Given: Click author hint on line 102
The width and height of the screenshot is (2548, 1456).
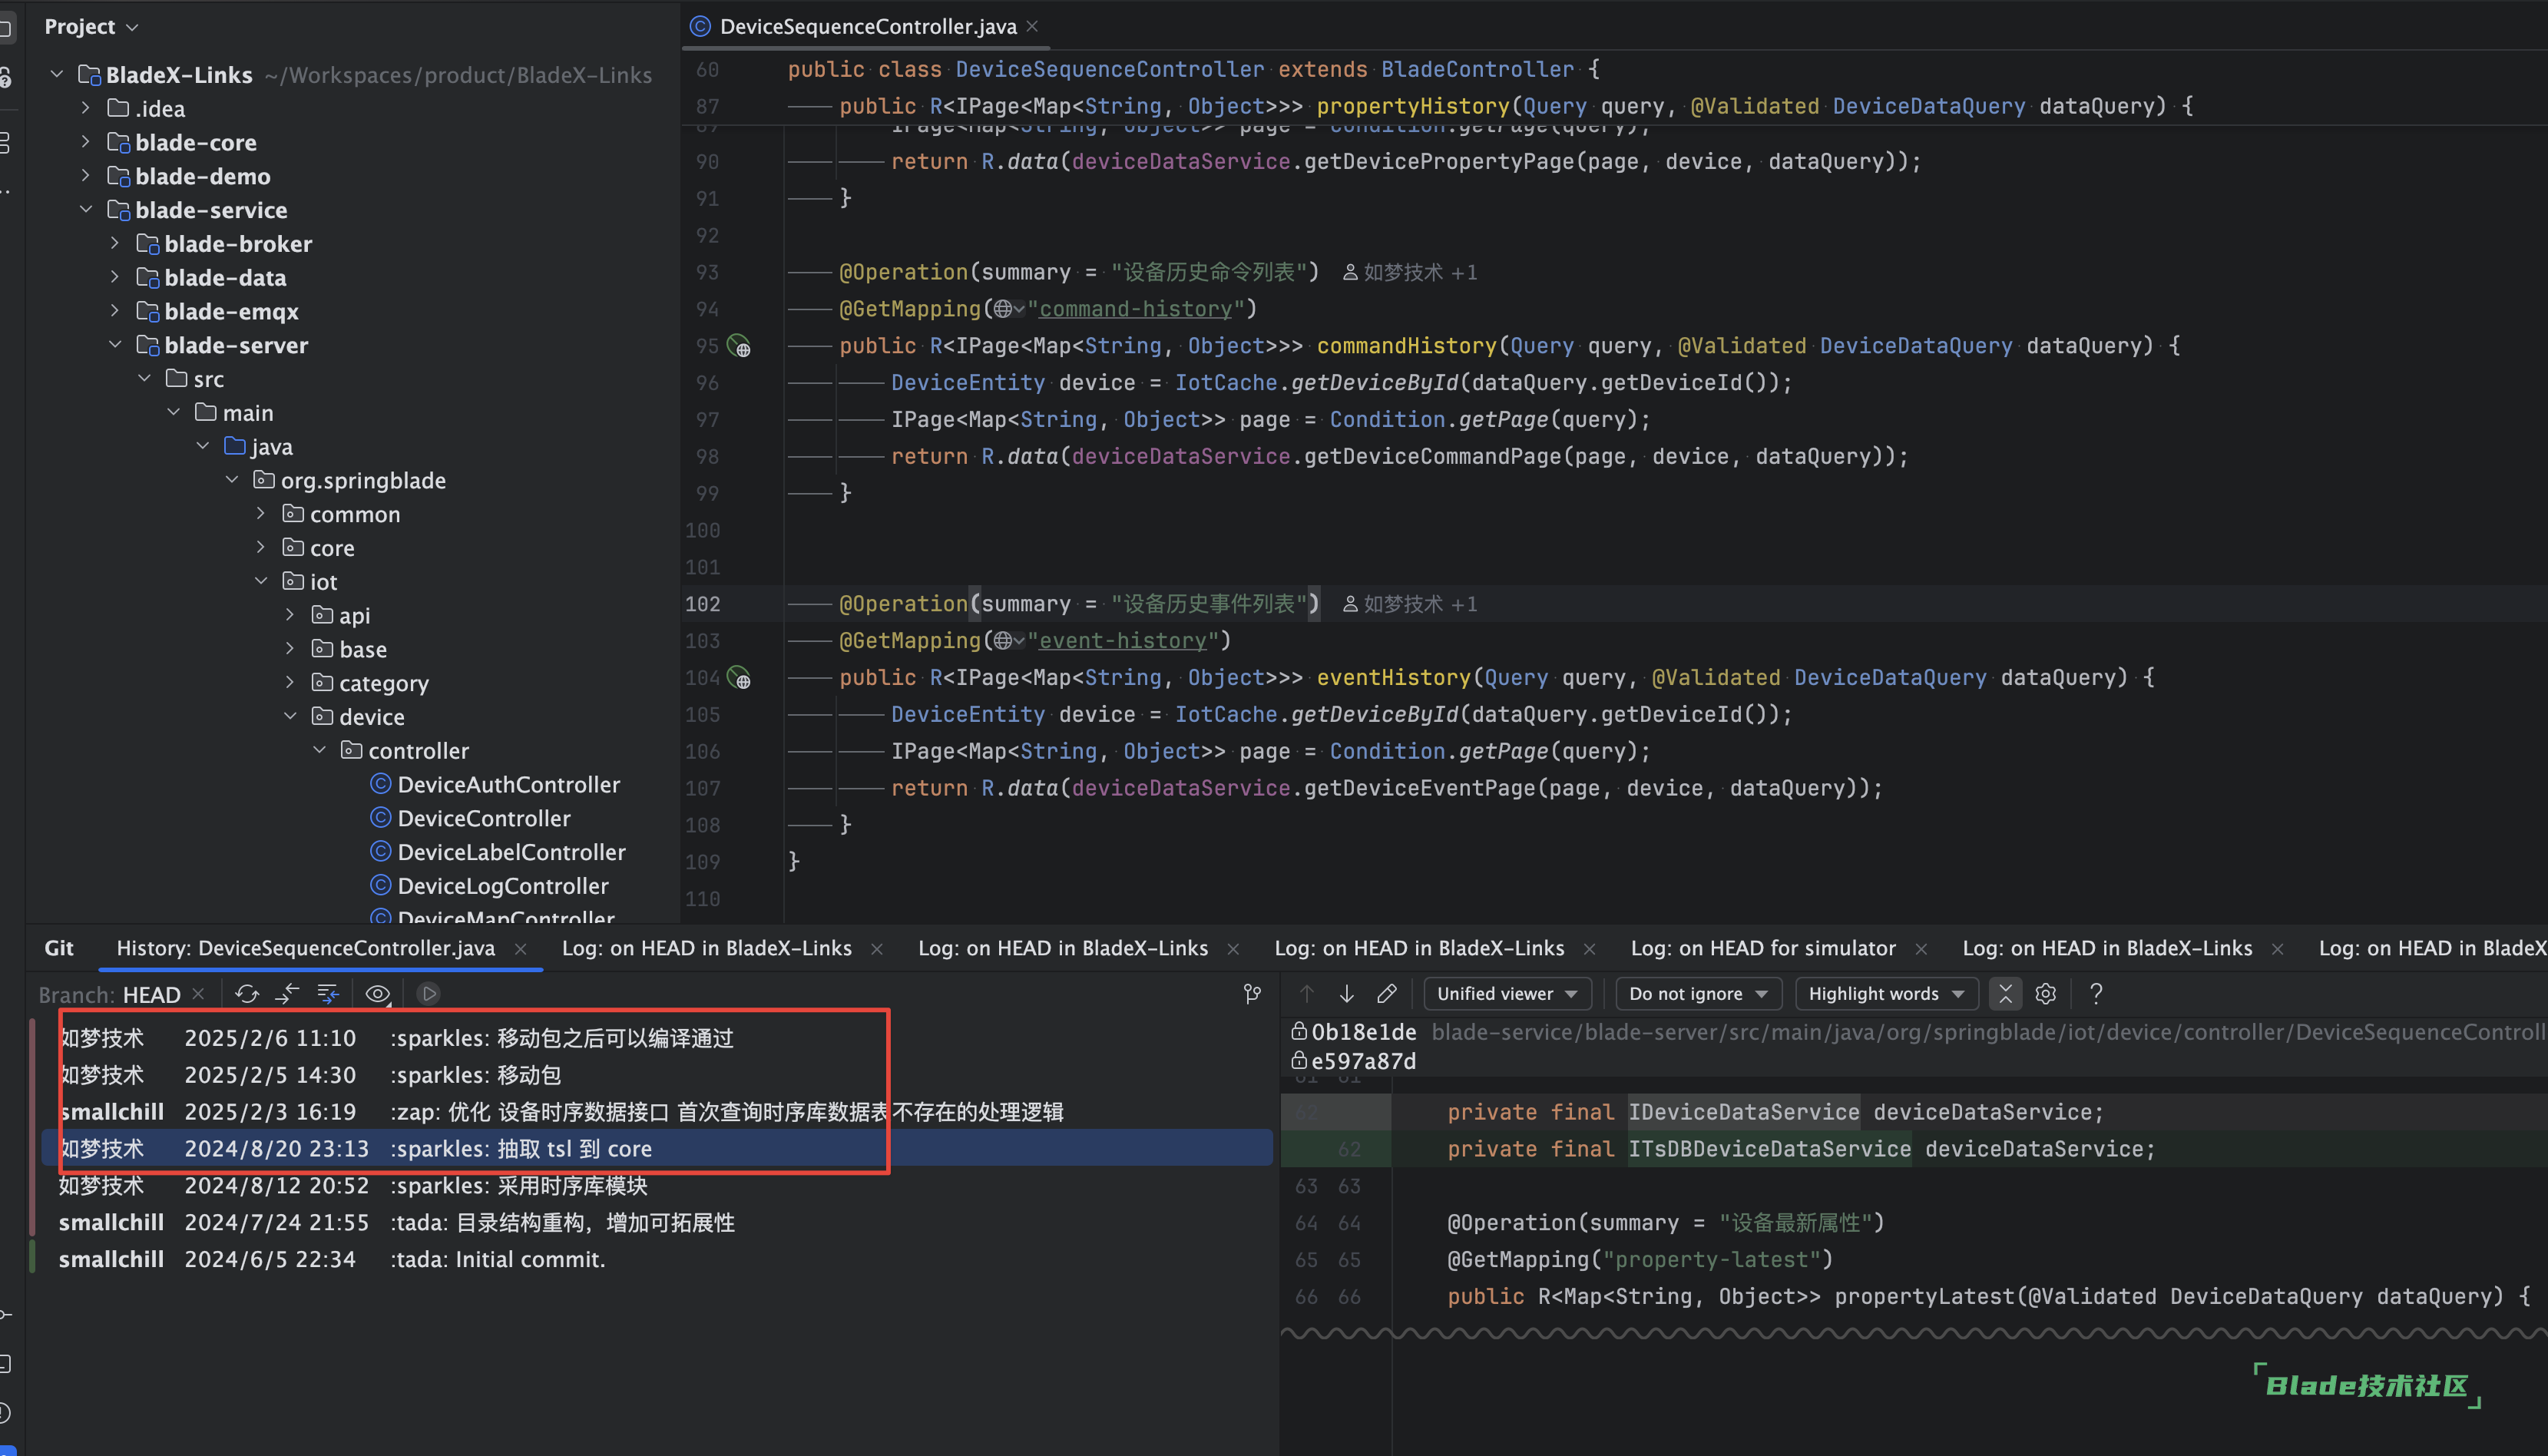Looking at the screenshot, I should tap(1409, 604).
